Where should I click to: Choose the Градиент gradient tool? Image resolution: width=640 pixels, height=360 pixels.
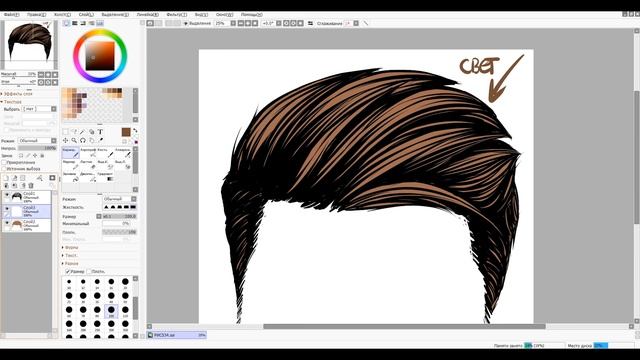pos(105,176)
